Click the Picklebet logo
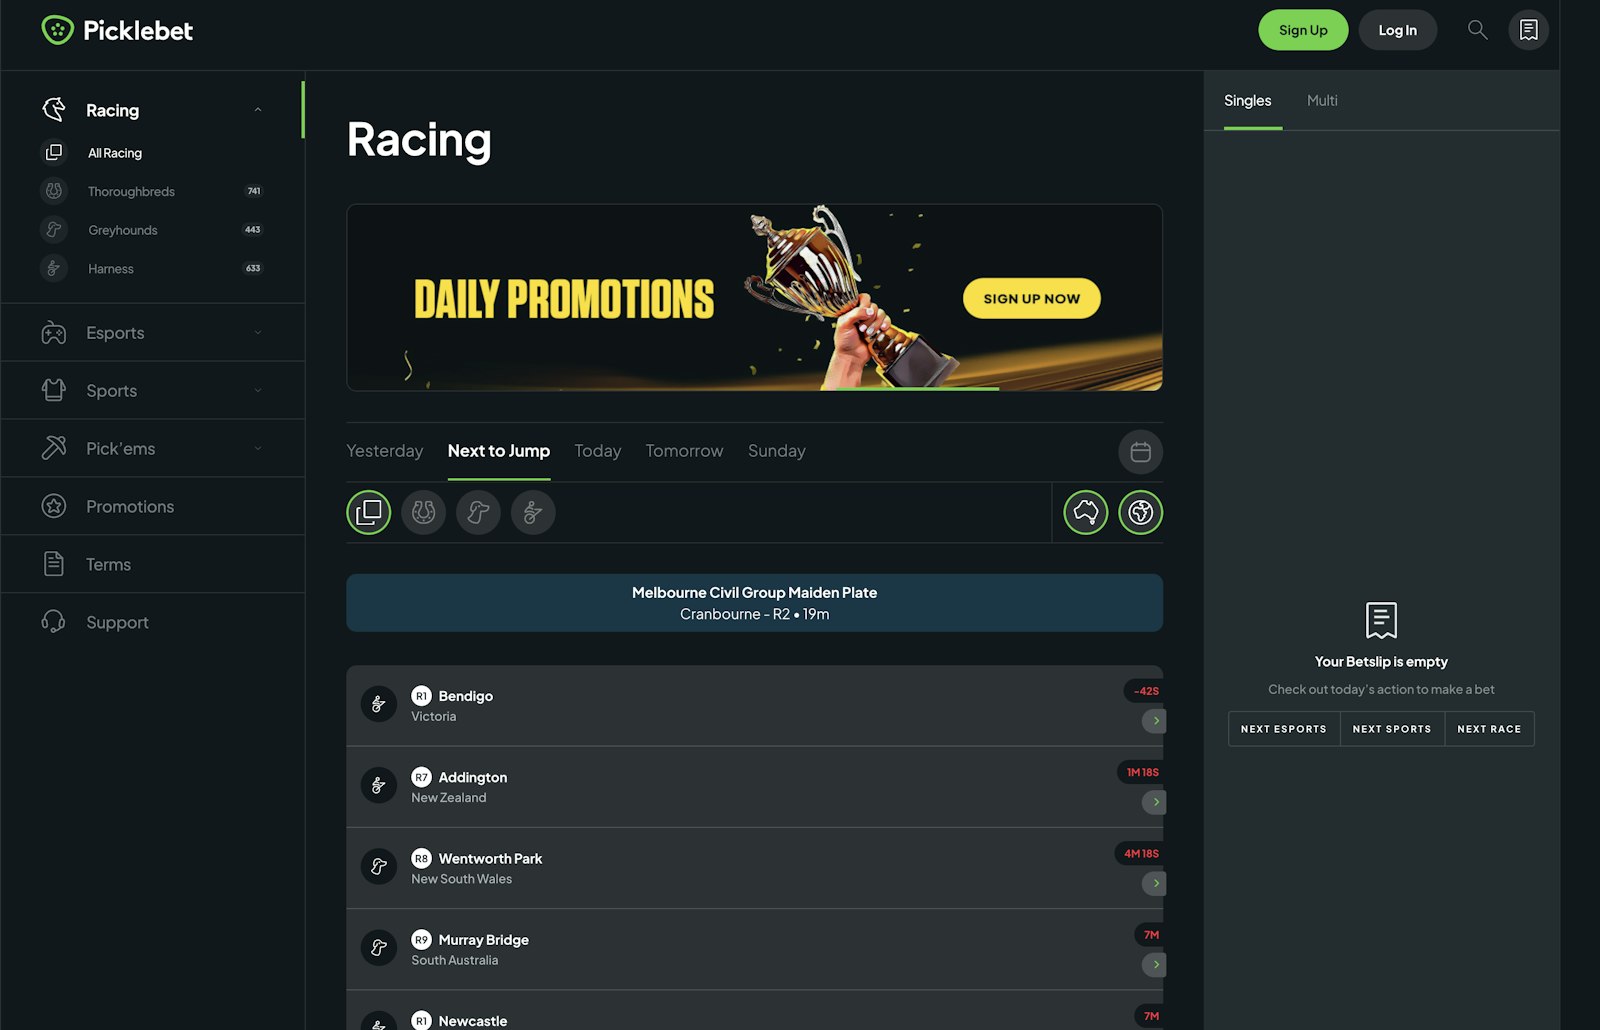This screenshot has width=1600, height=1030. [117, 30]
